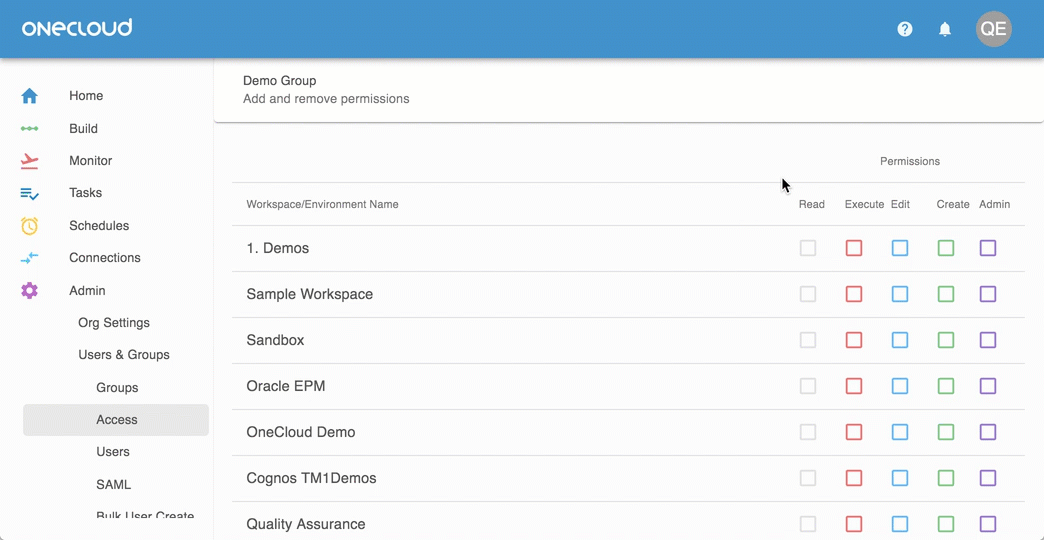
Task: Enable Execute for OneCloud Demo
Action: pos(854,432)
